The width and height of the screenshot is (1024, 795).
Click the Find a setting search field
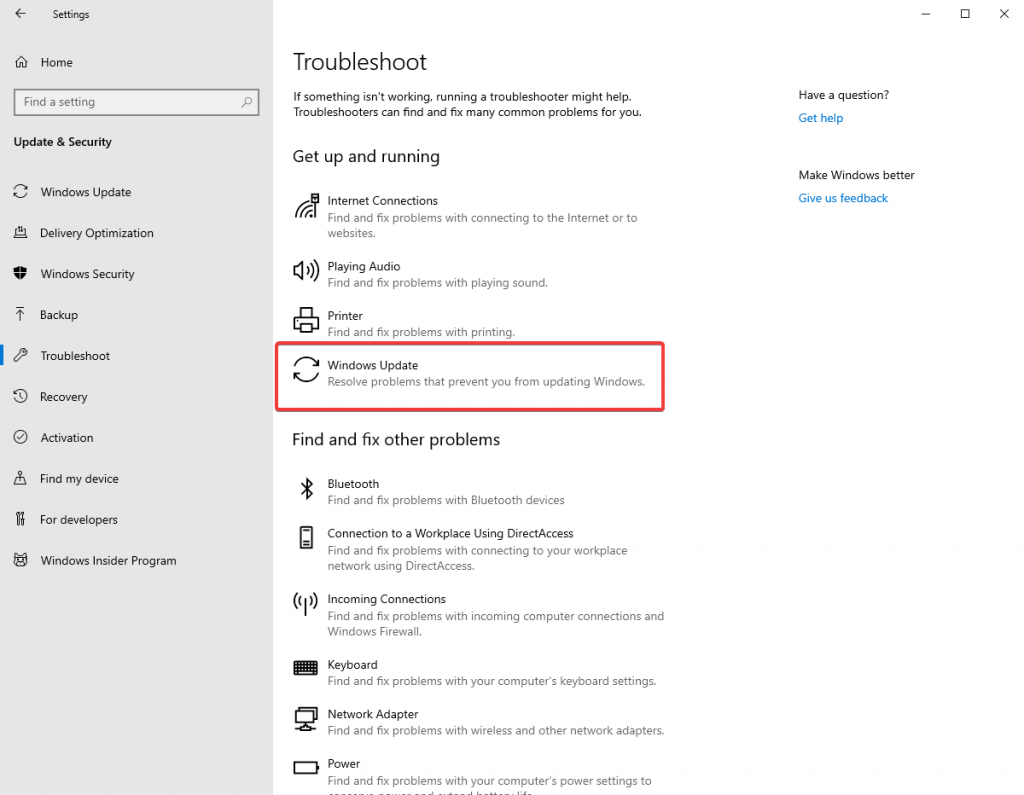pyautogui.click(x=136, y=102)
